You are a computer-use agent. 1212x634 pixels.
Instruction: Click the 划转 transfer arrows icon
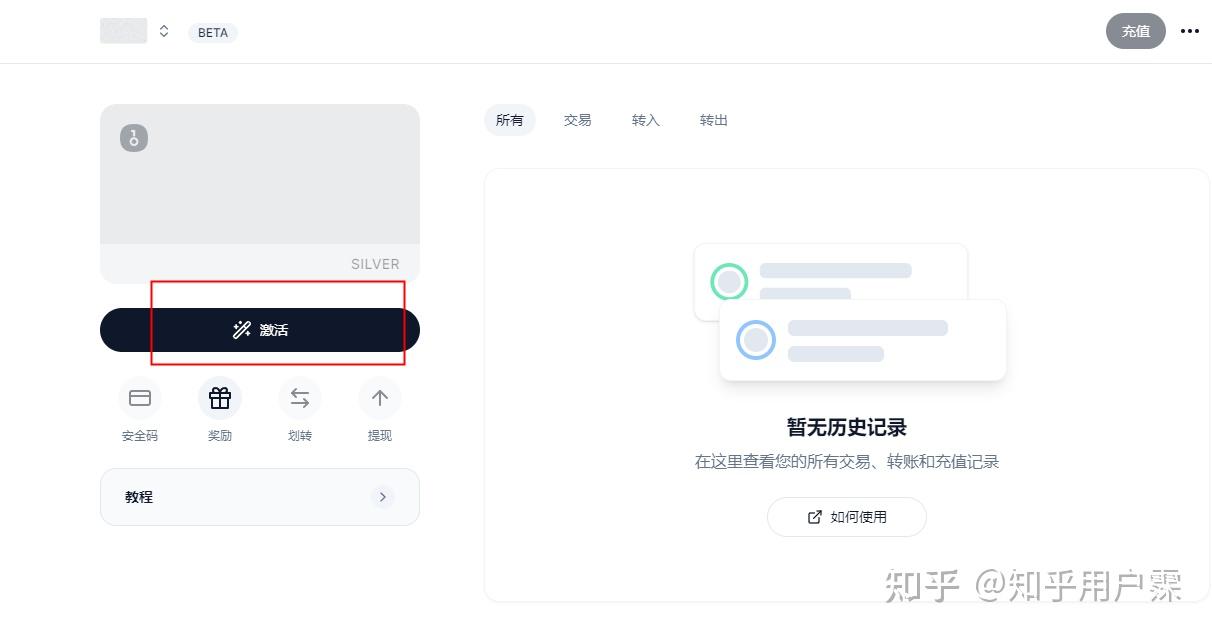click(300, 398)
